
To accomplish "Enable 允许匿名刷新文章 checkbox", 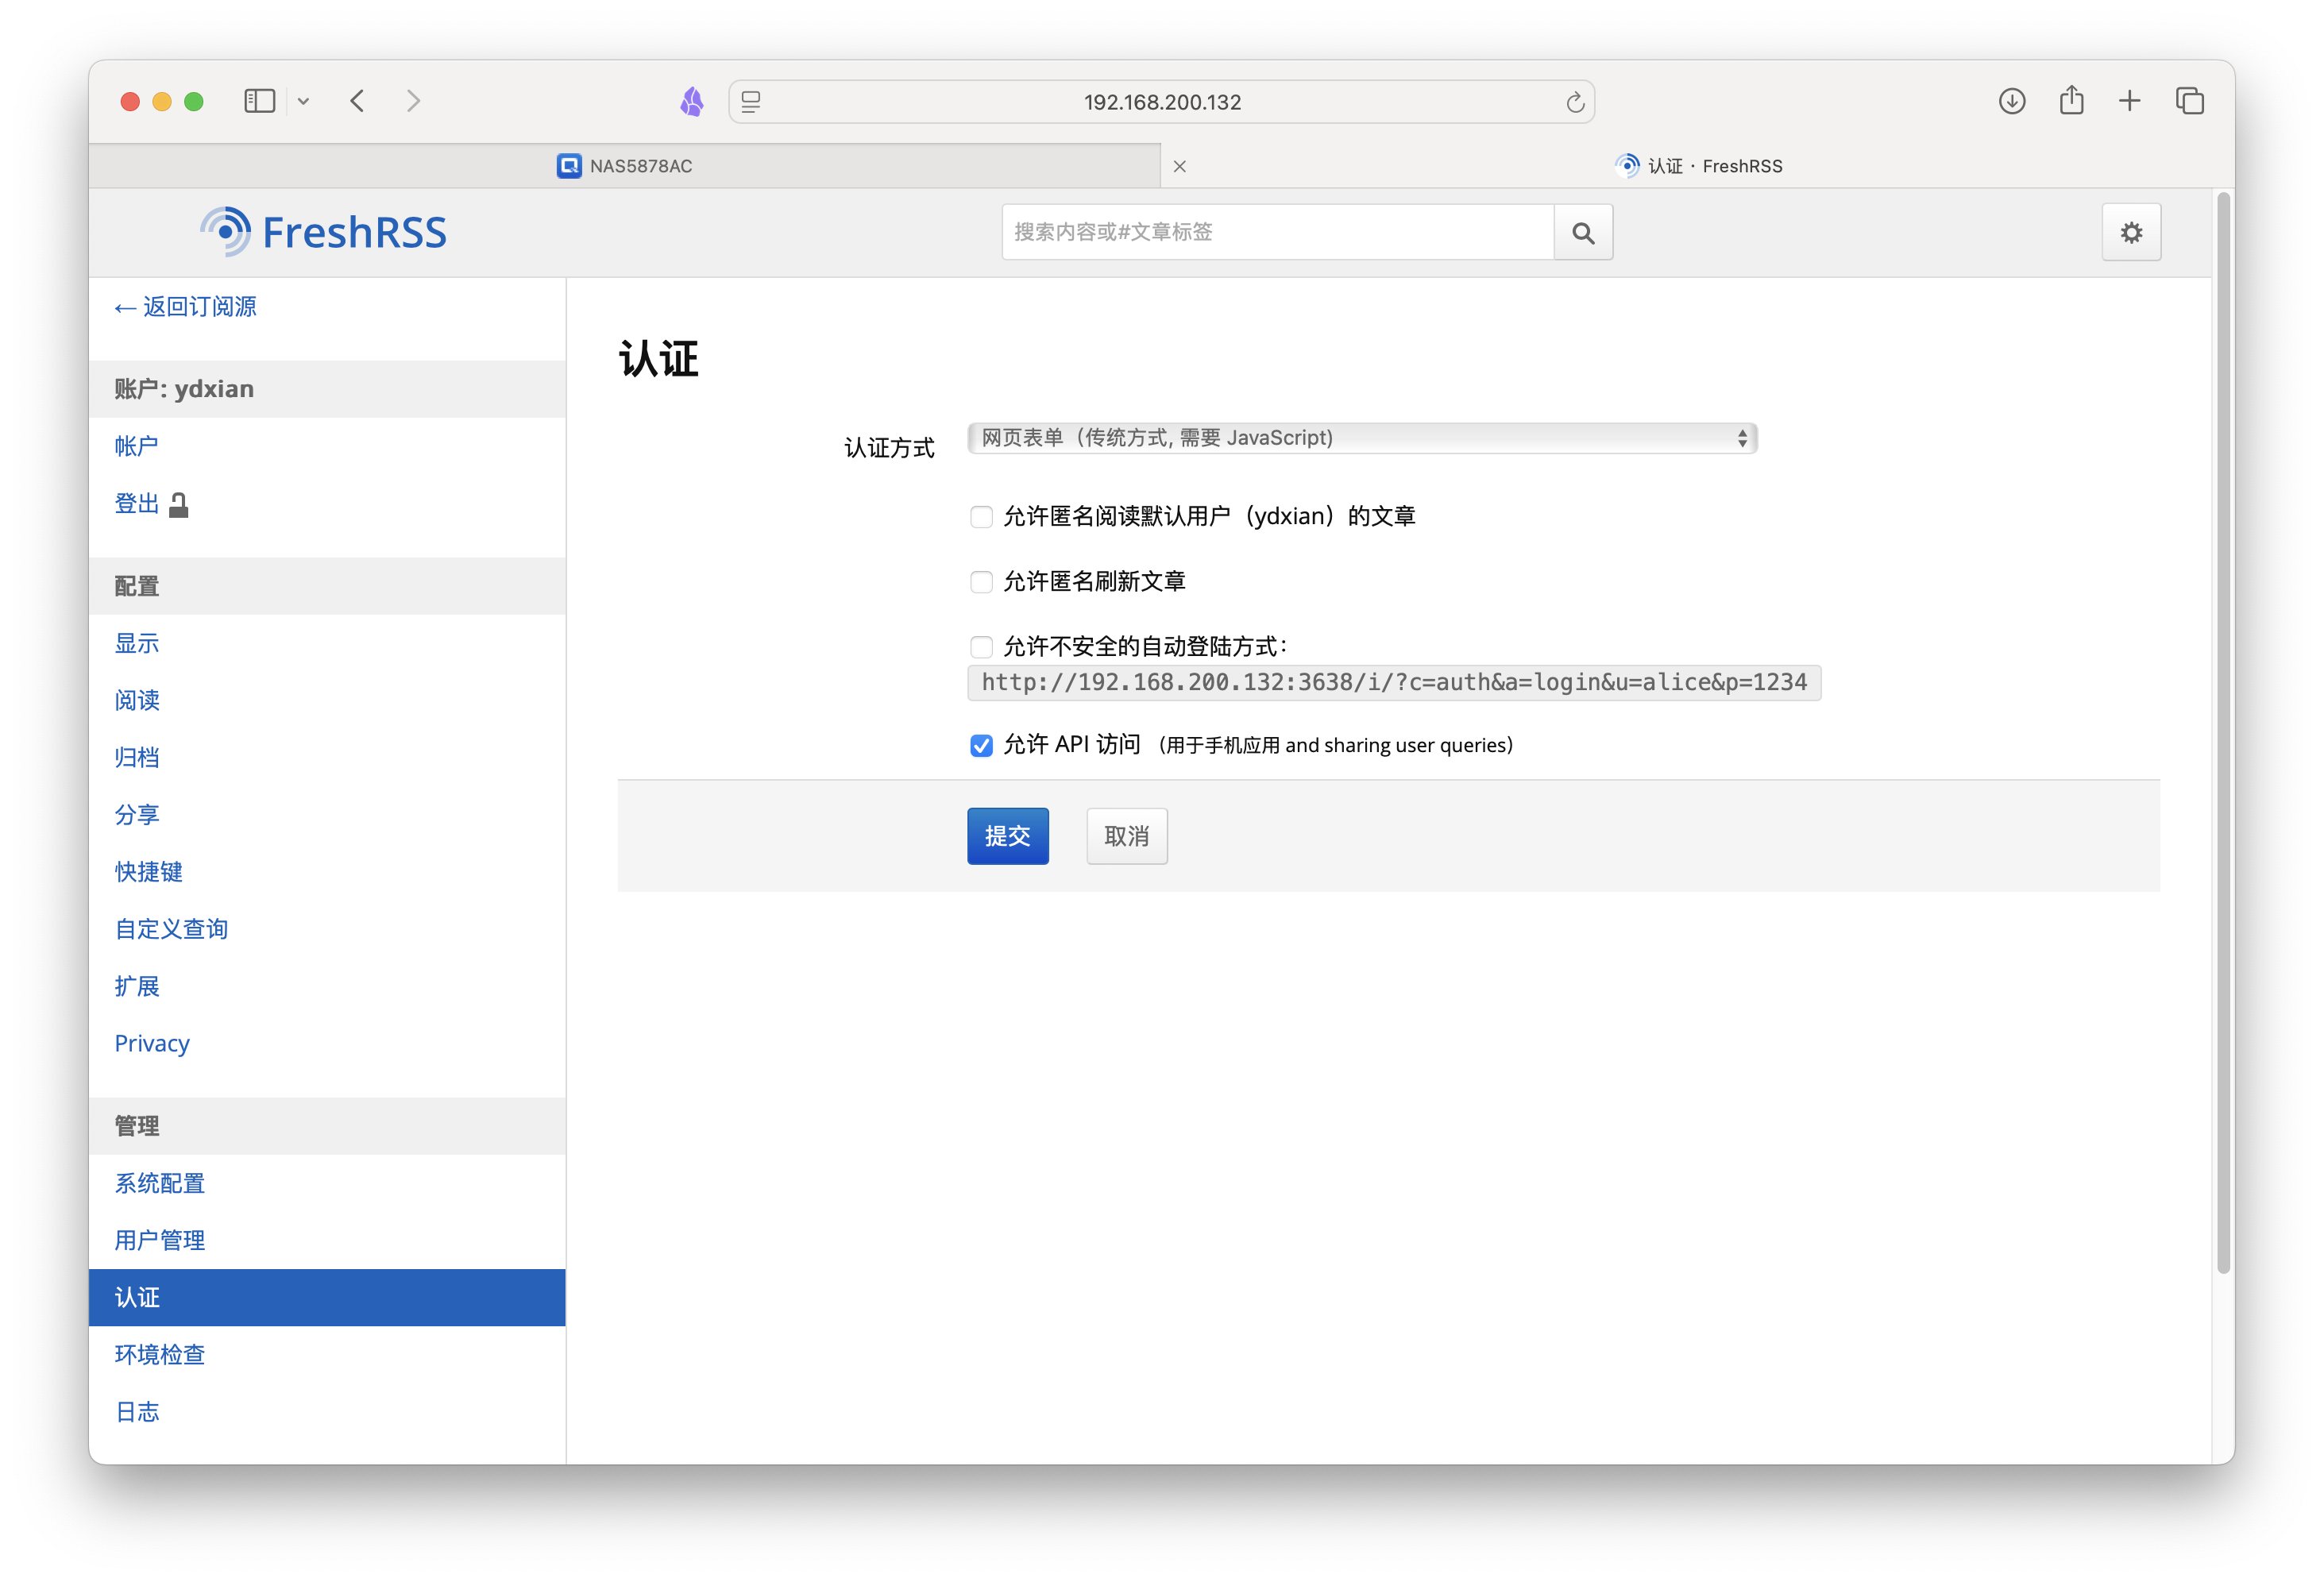I will pos(981,582).
